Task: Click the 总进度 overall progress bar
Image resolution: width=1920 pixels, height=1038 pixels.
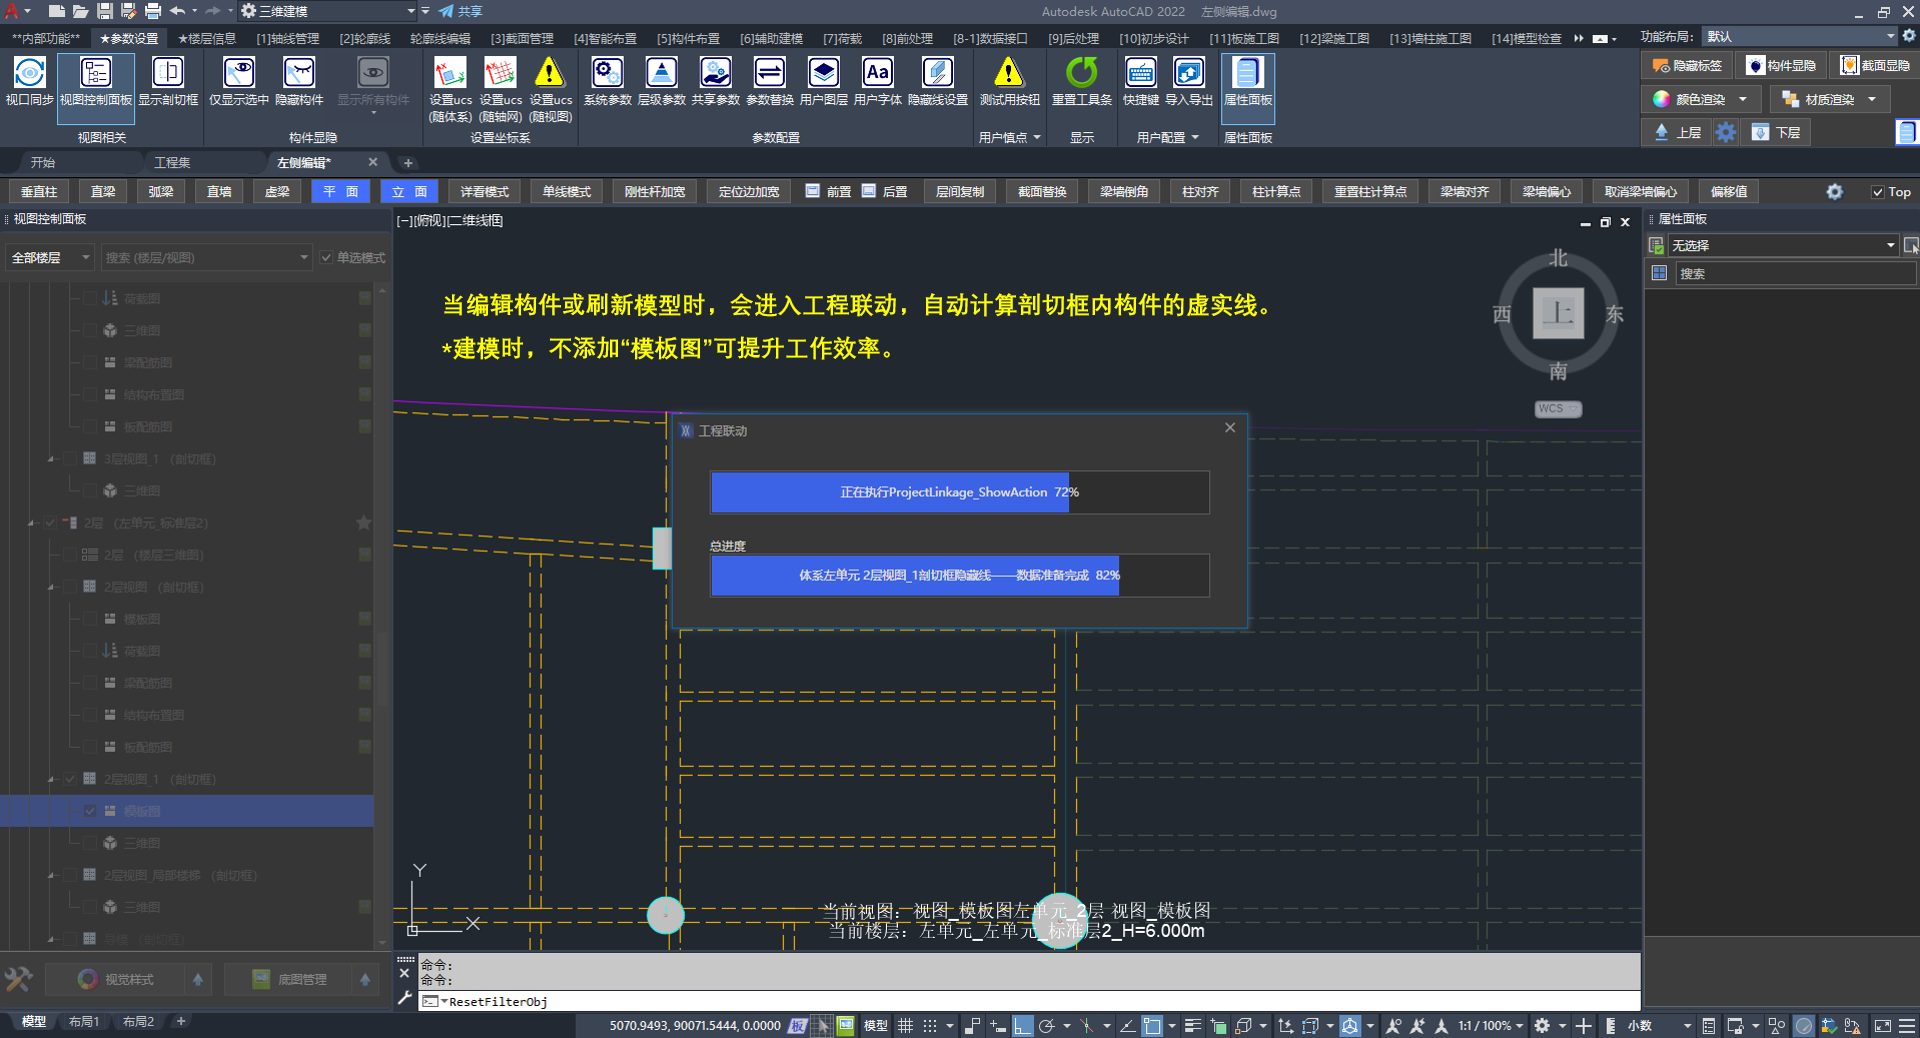Action: tap(959, 575)
